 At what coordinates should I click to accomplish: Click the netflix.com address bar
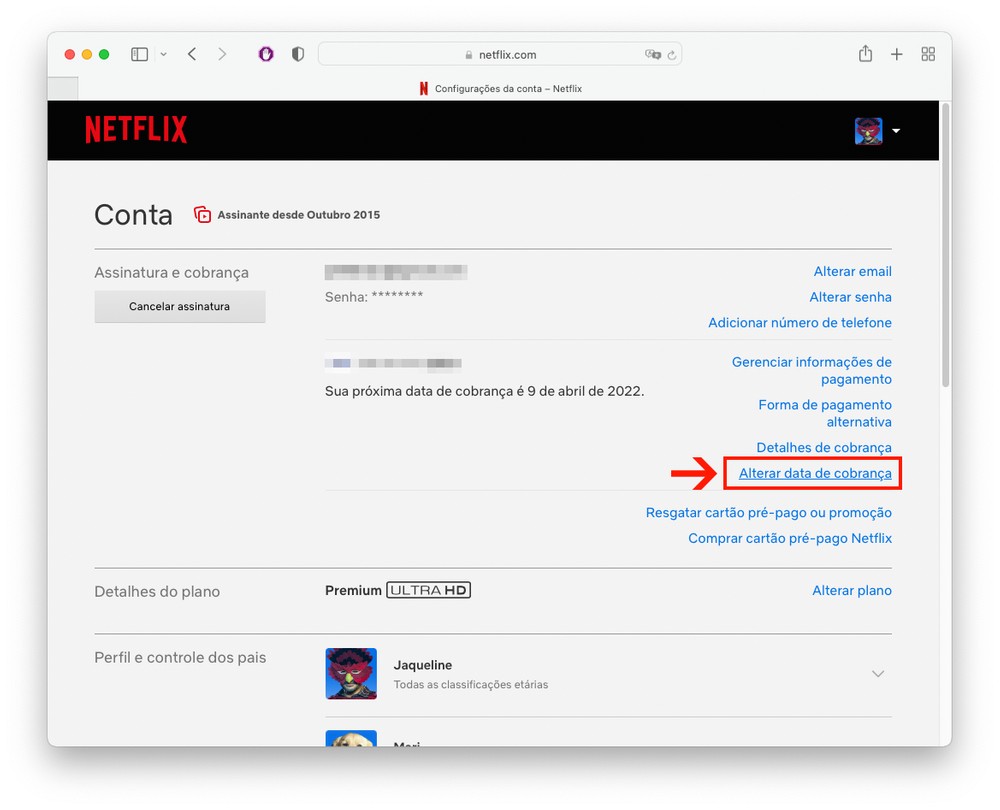(500, 55)
